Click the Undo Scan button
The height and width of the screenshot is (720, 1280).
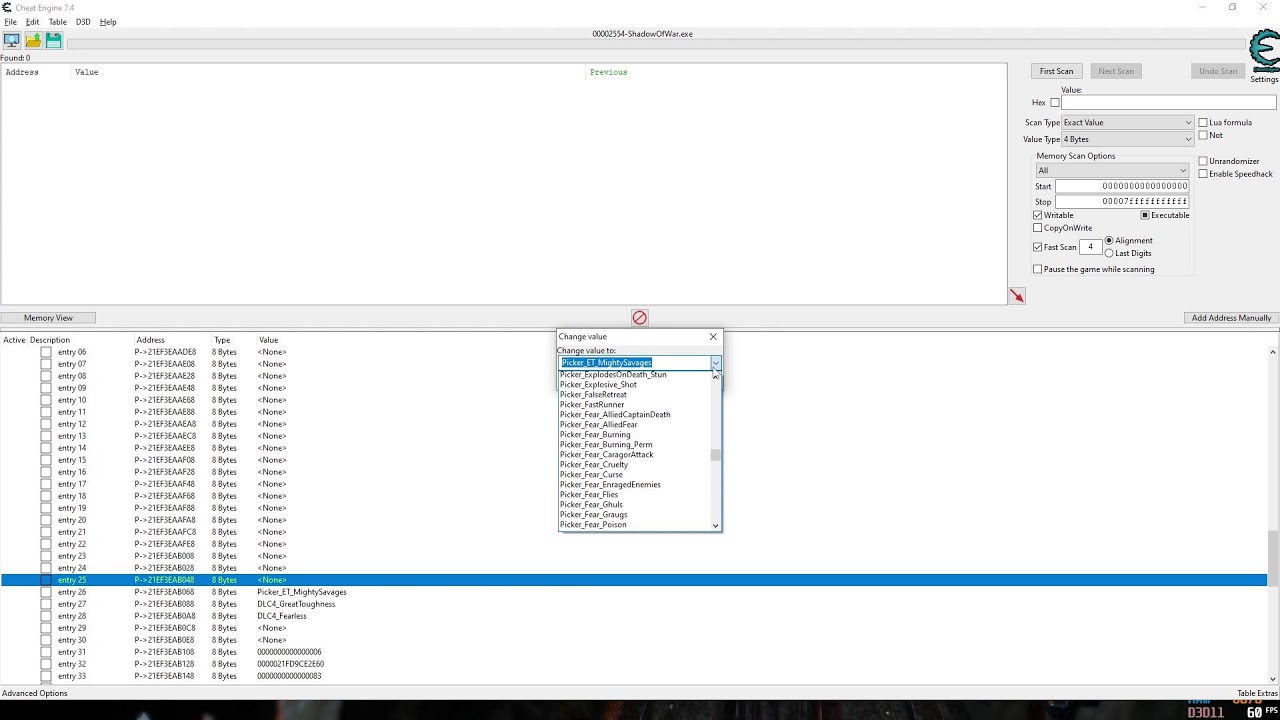(x=1218, y=71)
